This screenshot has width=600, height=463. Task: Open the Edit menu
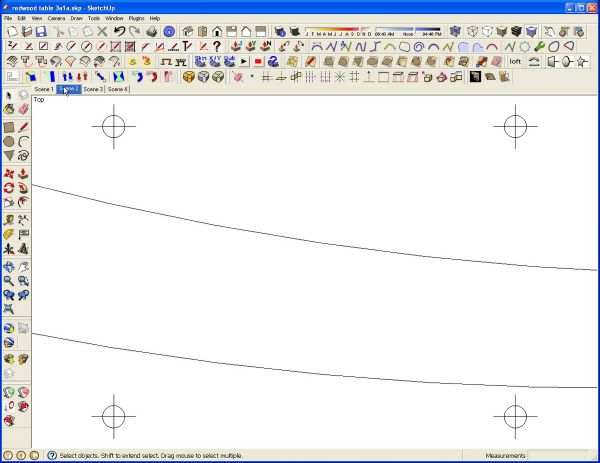pyautogui.click(x=21, y=18)
